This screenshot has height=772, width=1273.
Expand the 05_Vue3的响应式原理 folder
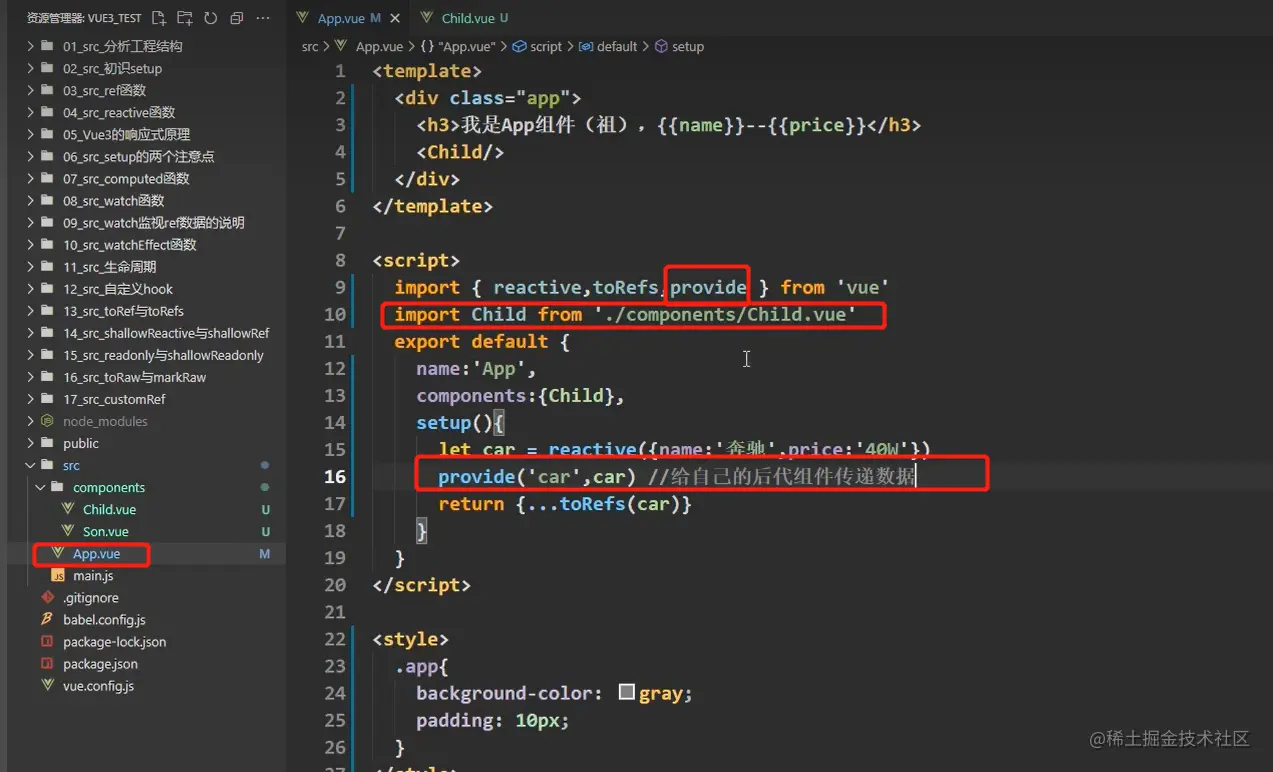(31, 134)
